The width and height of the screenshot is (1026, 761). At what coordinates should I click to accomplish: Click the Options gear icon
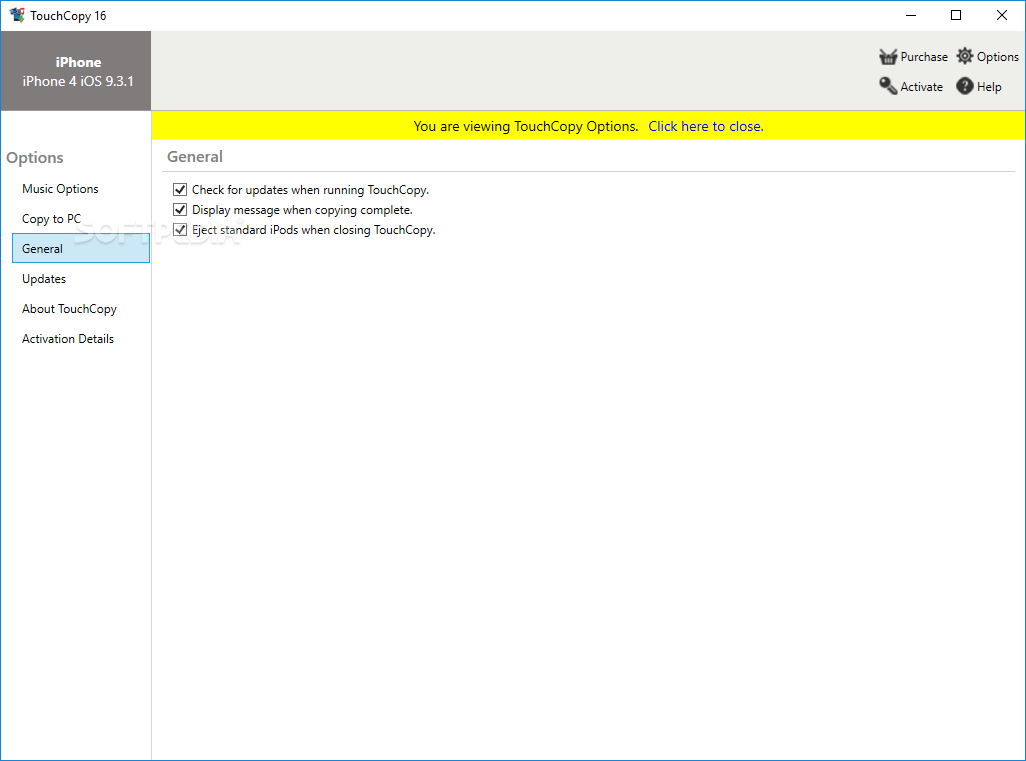964,56
